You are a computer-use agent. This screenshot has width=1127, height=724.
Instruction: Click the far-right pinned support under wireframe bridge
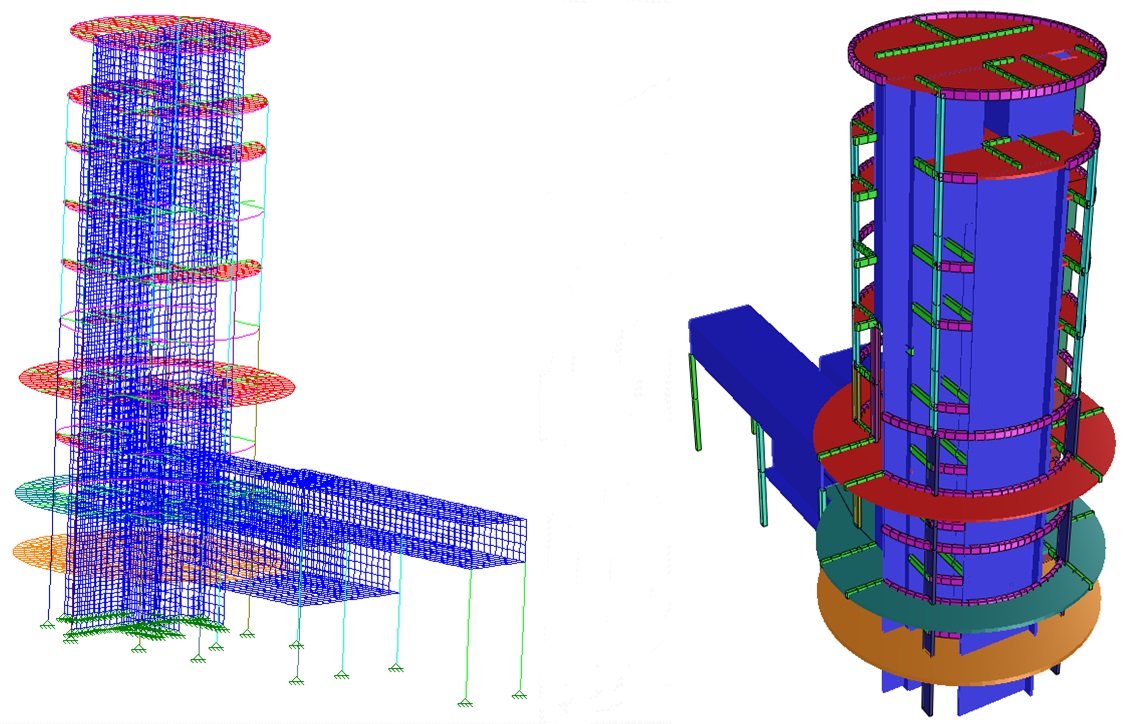point(518,694)
